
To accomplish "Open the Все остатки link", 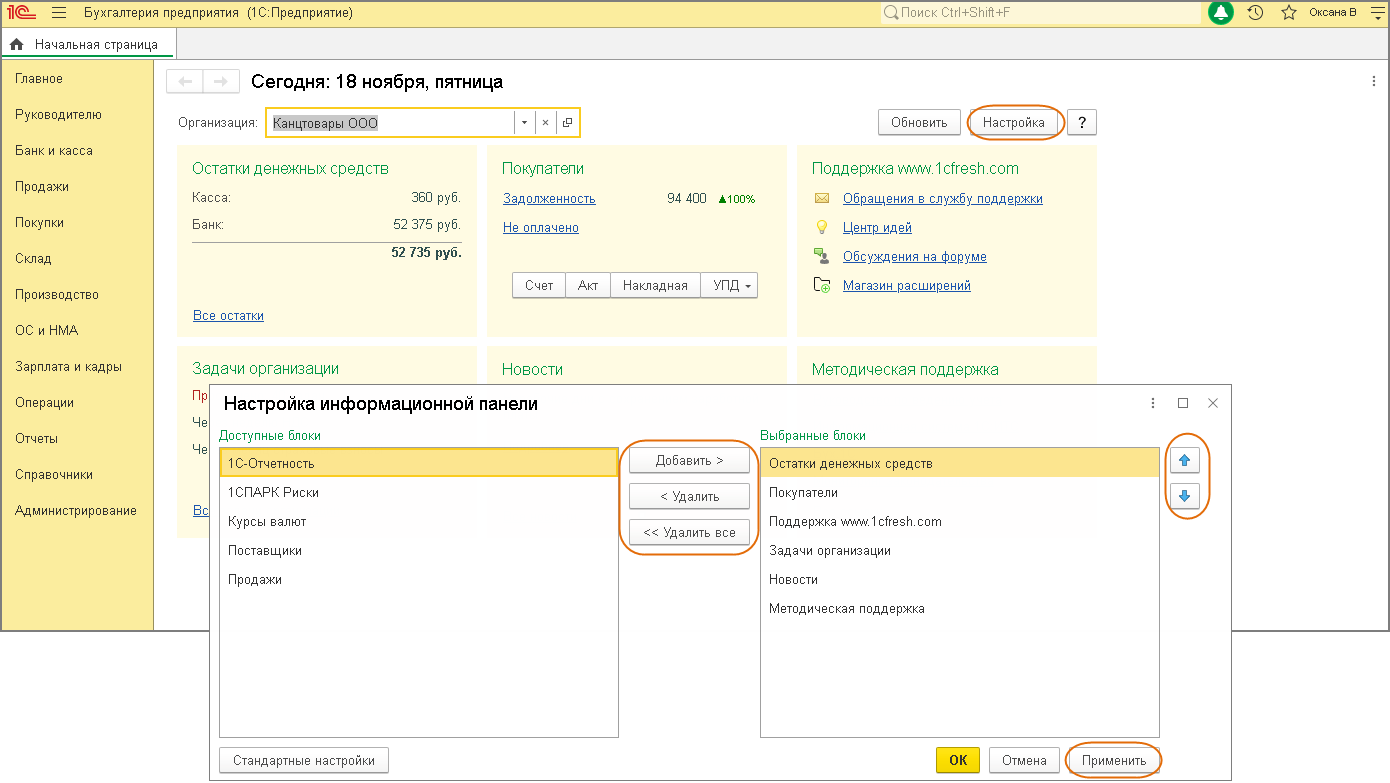I will [x=228, y=315].
